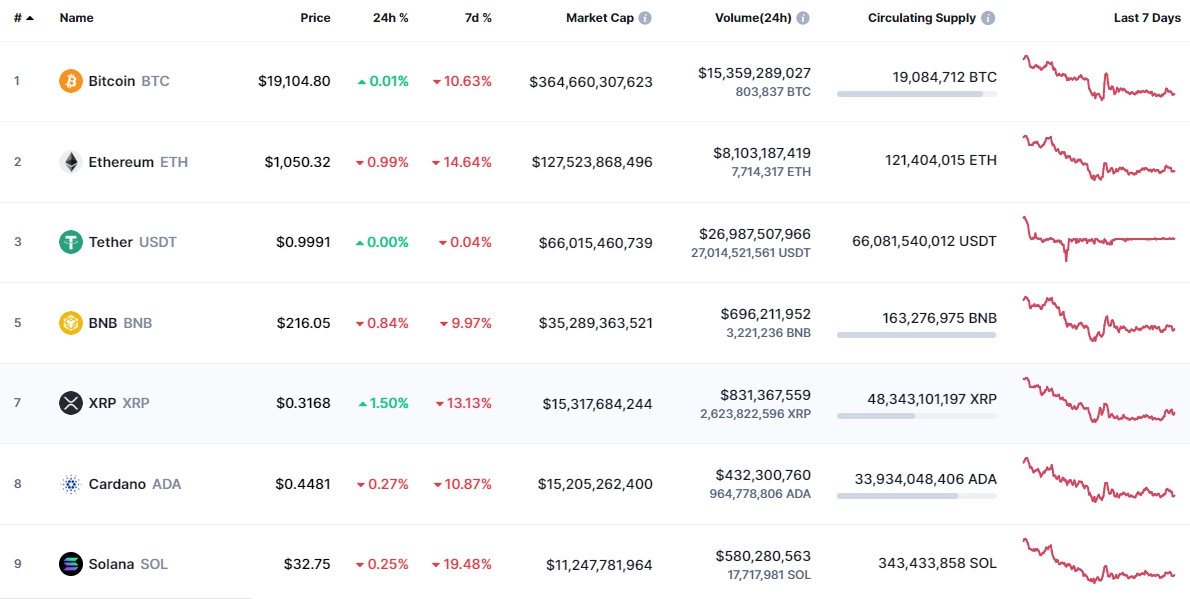This screenshot has height=599, width=1190.
Task: Click the Solana logo icon
Action: [x=71, y=564]
